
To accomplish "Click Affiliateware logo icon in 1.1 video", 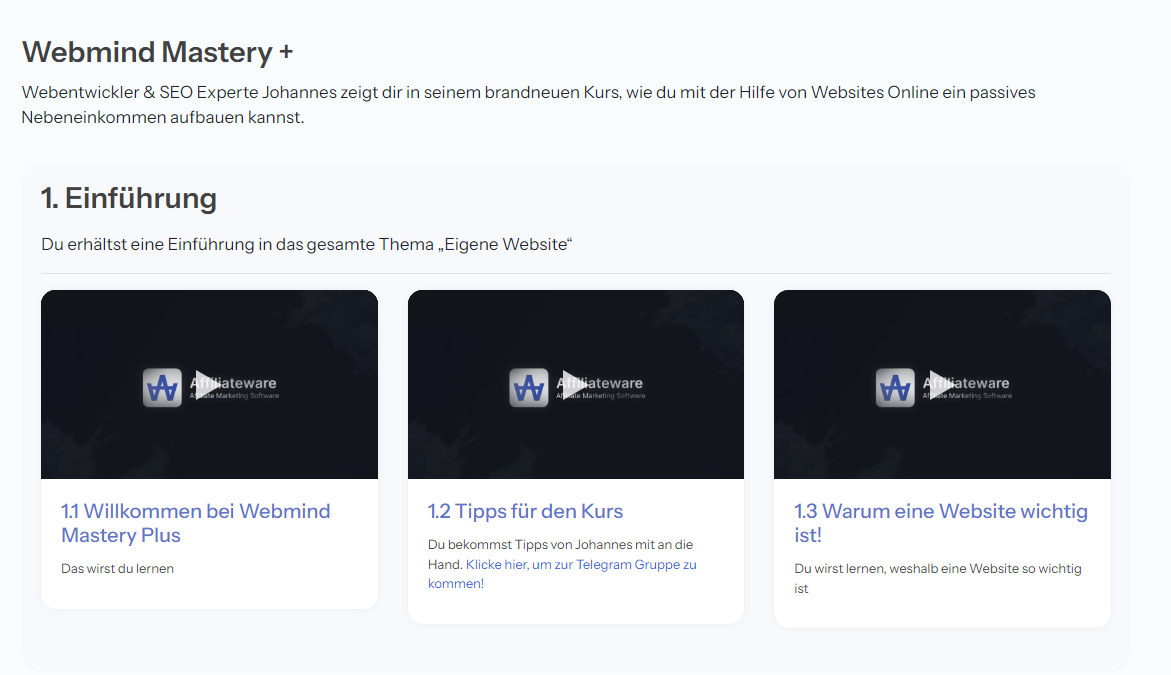I will (162, 388).
